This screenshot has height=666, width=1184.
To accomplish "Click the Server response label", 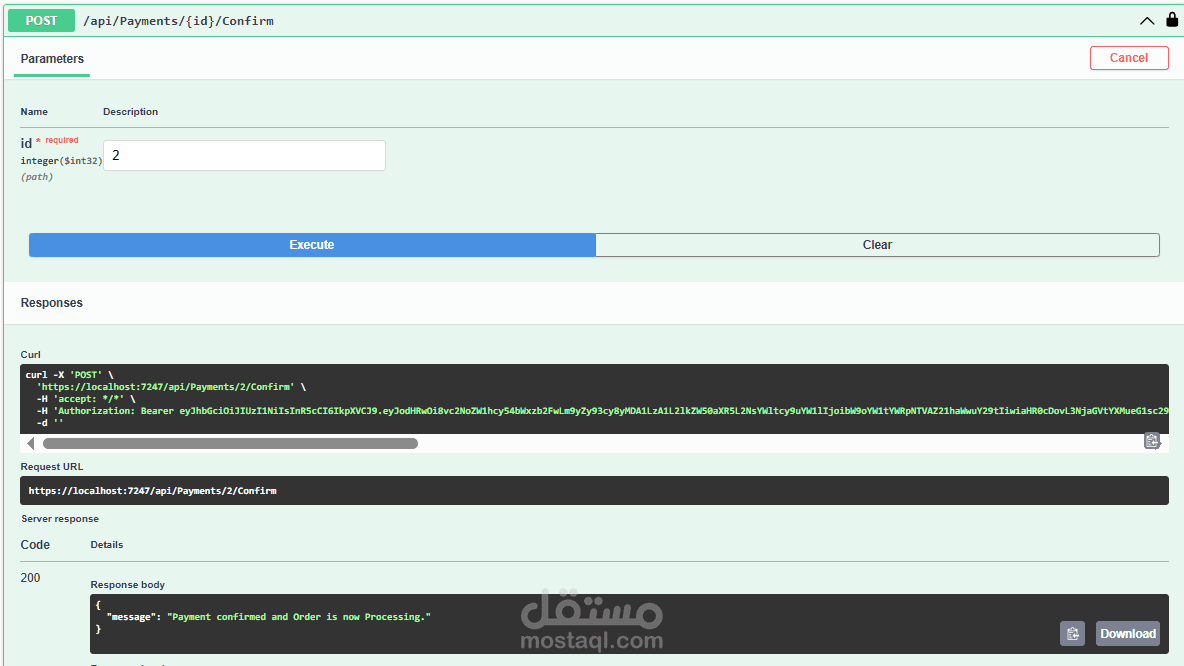I will (60, 519).
